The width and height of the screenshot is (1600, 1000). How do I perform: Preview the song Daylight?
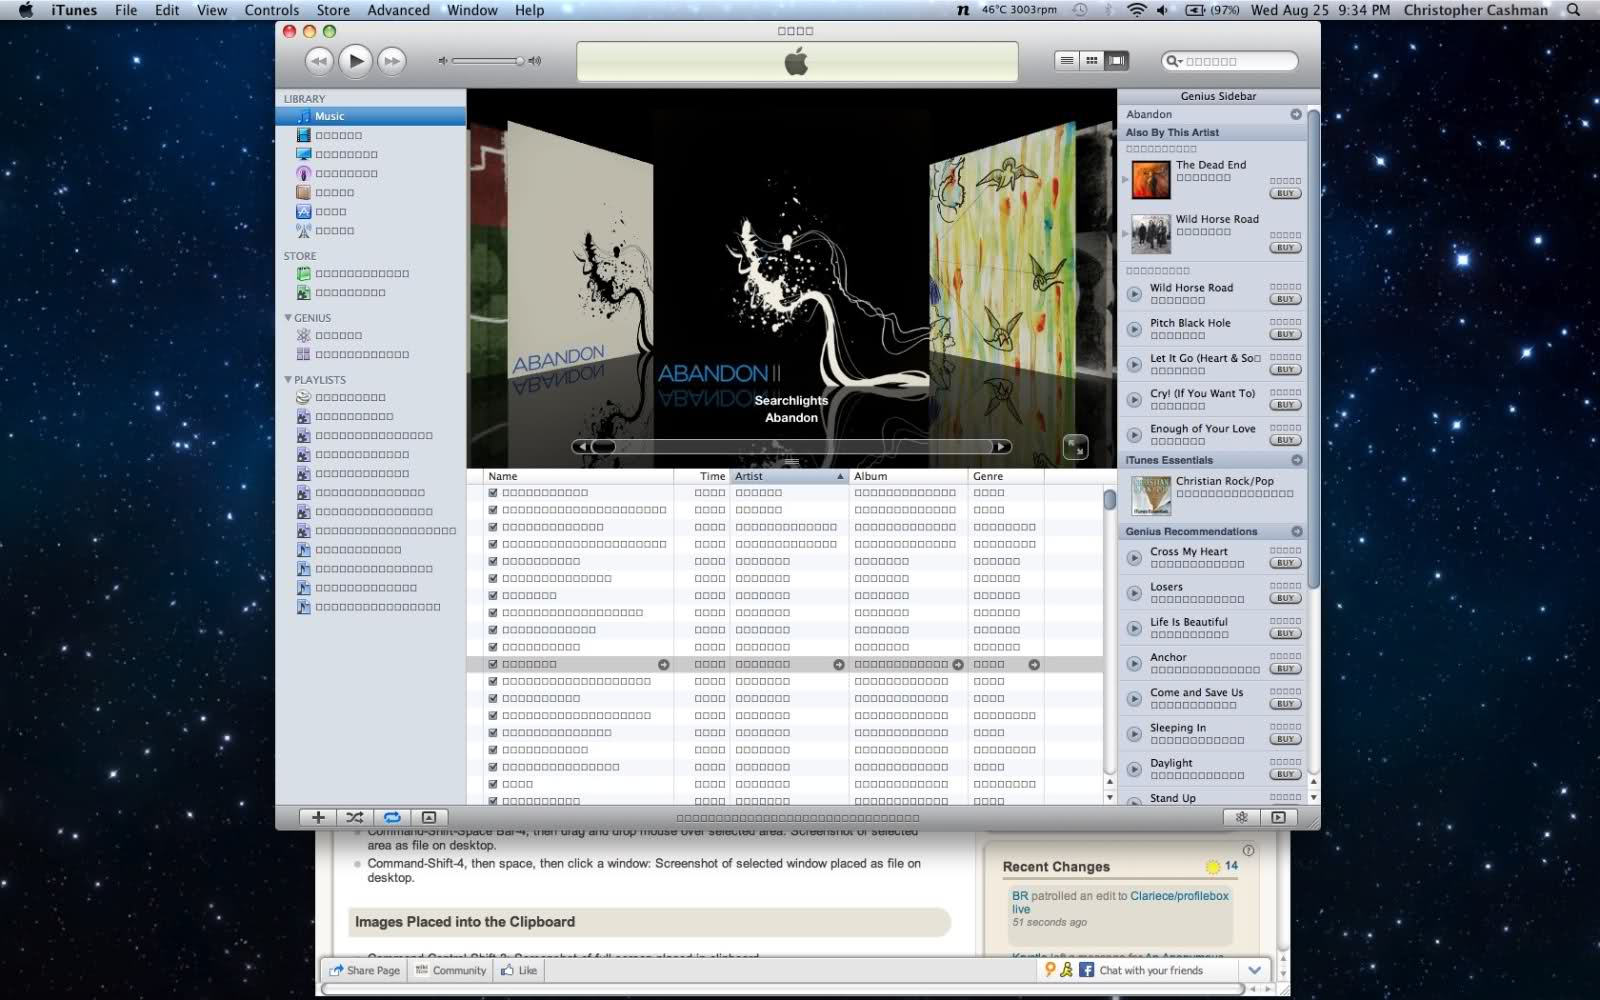coord(1134,769)
